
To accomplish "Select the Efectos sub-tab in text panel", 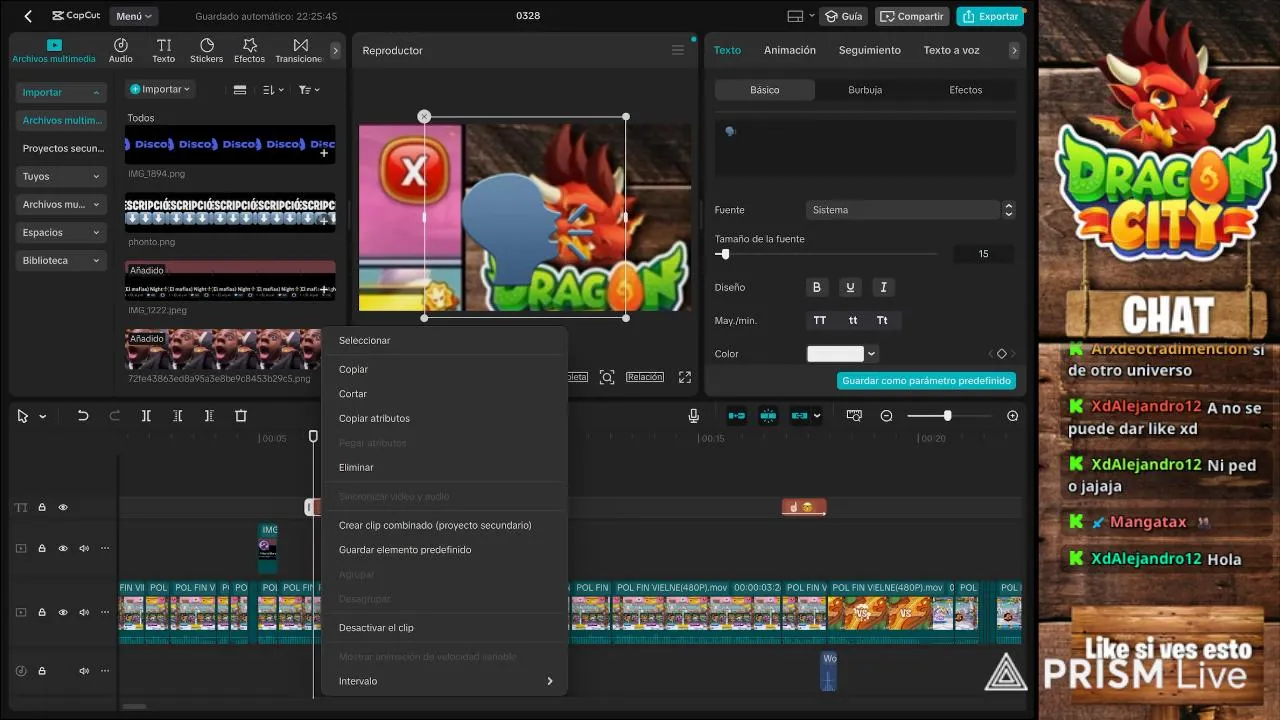I will (966, 90).
